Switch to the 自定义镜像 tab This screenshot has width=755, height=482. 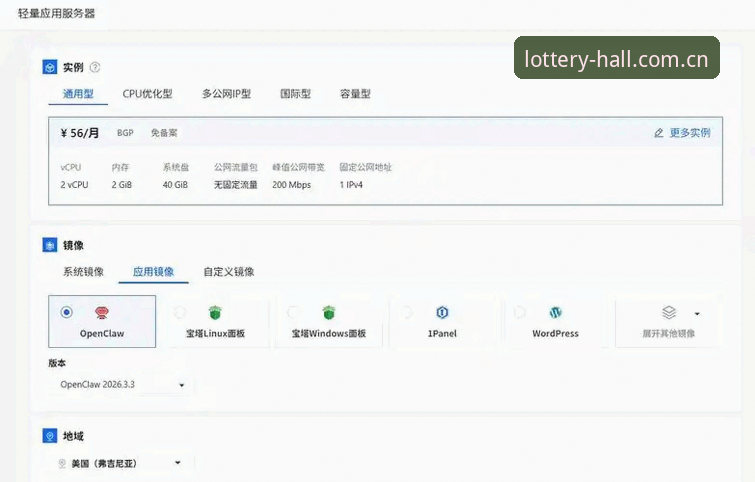point(229,272)
